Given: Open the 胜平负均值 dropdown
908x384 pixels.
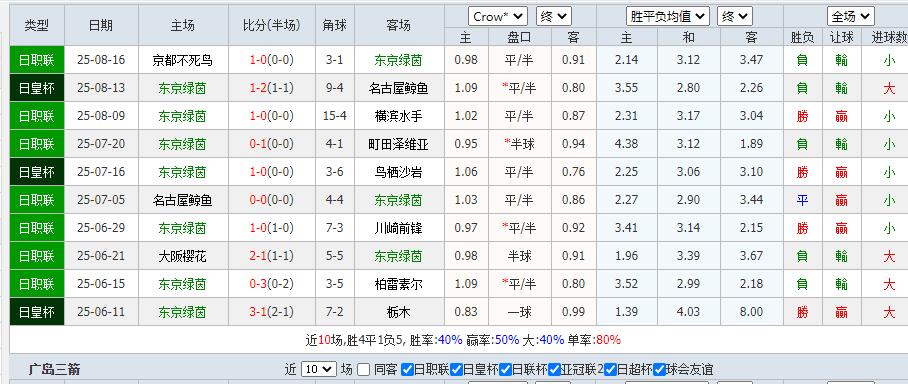Looking at the screenshot, I should pyautogui.click(x=668, y=17).
